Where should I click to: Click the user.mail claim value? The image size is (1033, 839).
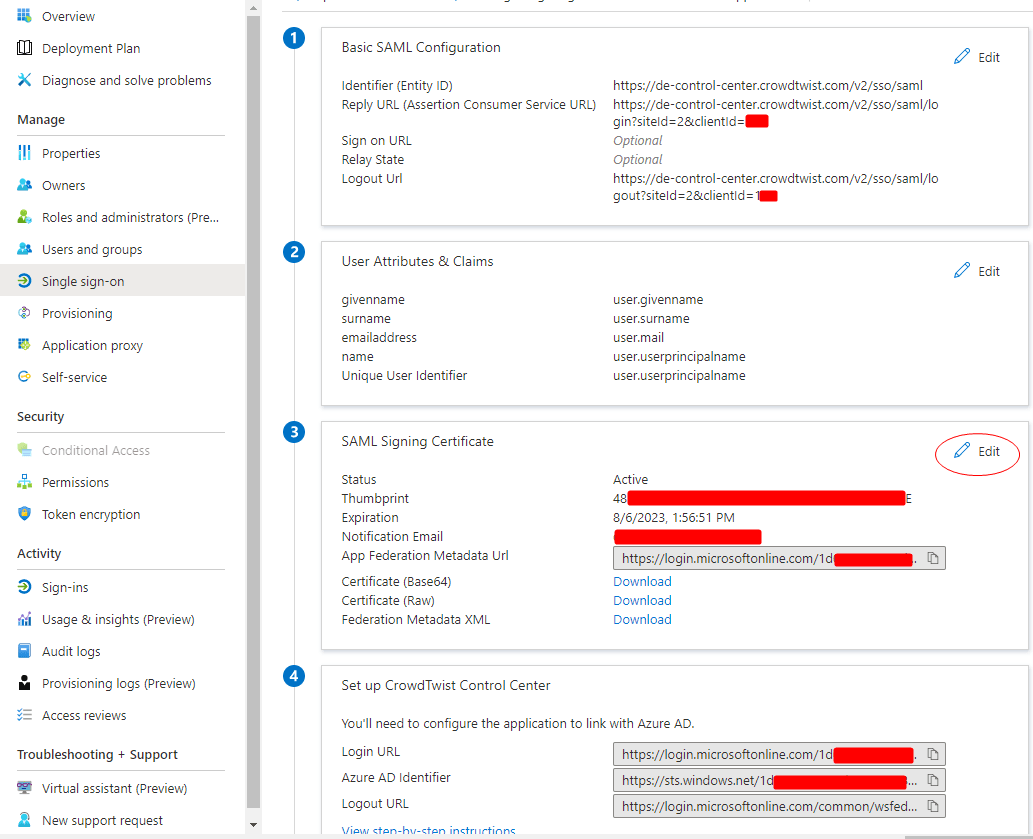pos(638,338)
